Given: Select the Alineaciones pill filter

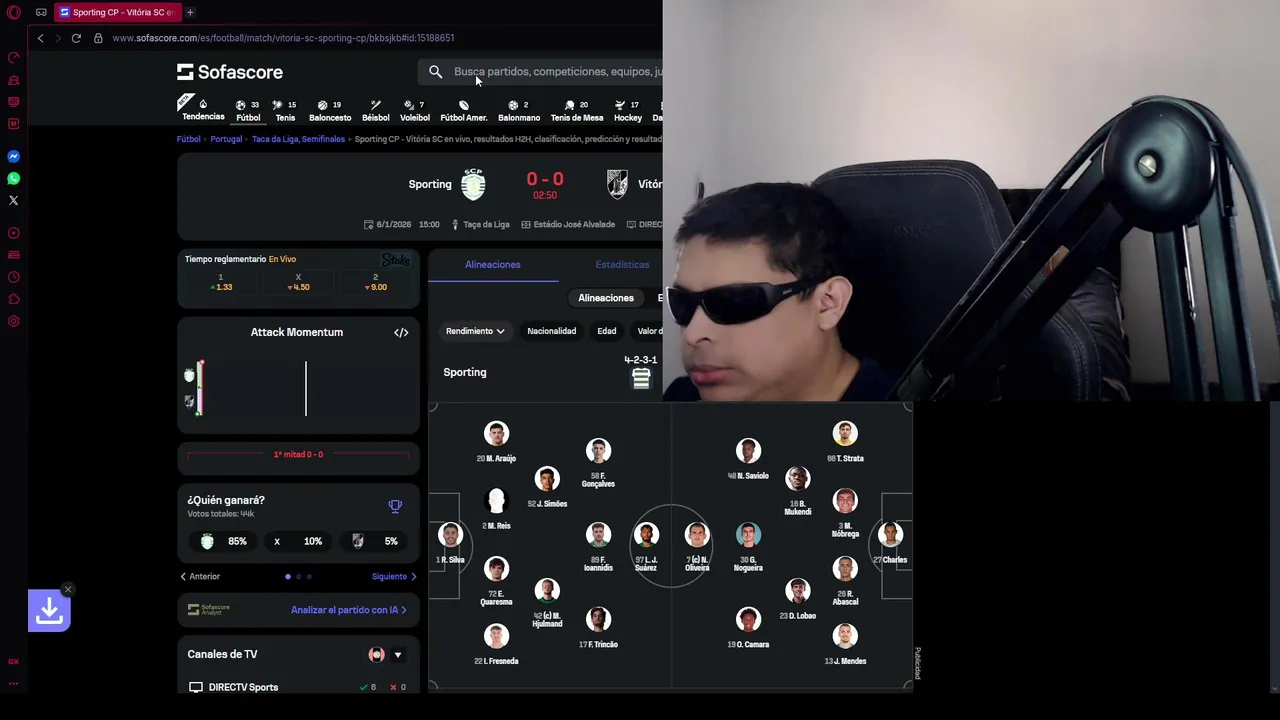Looking at the screenshot, I should pos(606,298).
